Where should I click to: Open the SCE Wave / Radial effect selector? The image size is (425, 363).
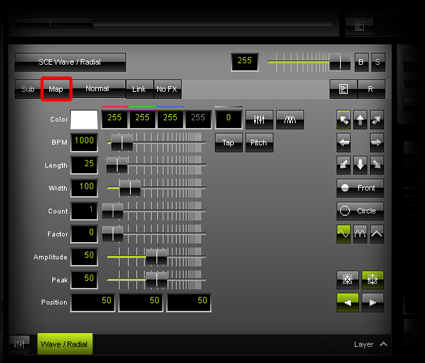click(70, 62)
